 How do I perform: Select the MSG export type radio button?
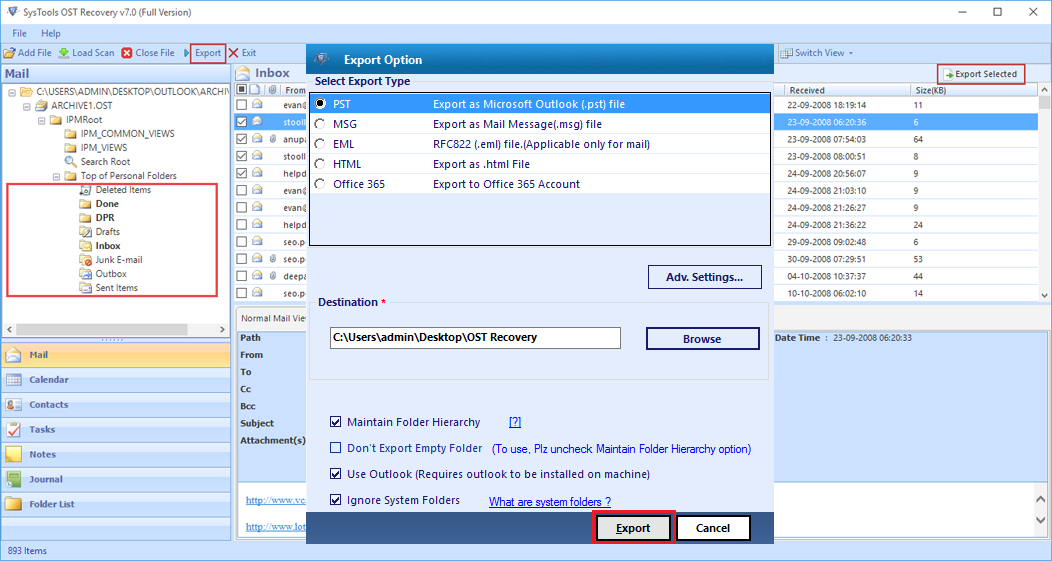pyautogui.click(x=321, y=124)
